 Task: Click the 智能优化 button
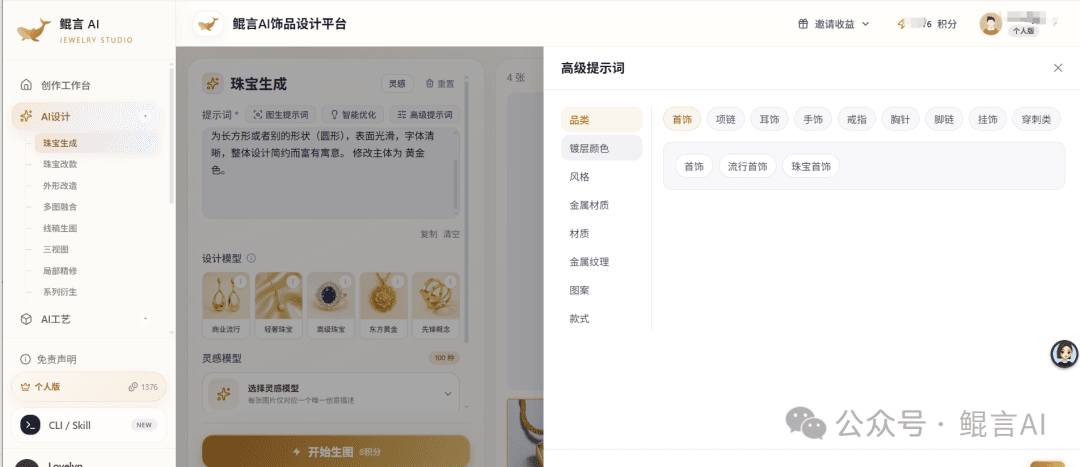point(353,114)
